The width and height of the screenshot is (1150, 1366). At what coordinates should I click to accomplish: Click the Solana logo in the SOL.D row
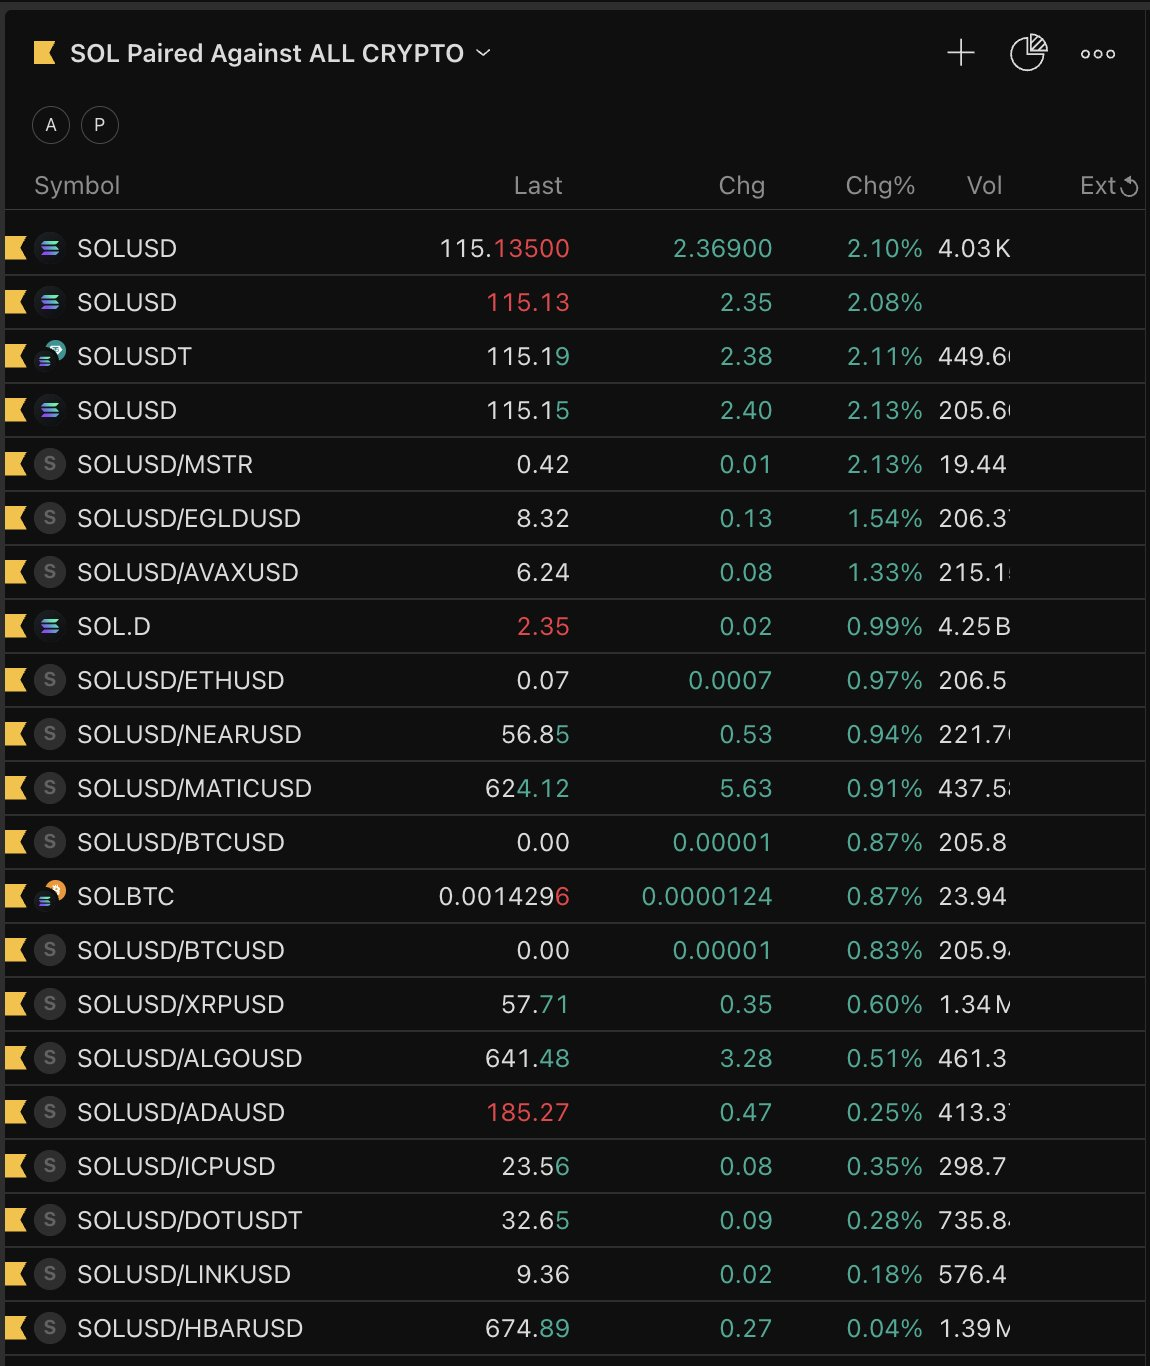click(x=49, y=626)
